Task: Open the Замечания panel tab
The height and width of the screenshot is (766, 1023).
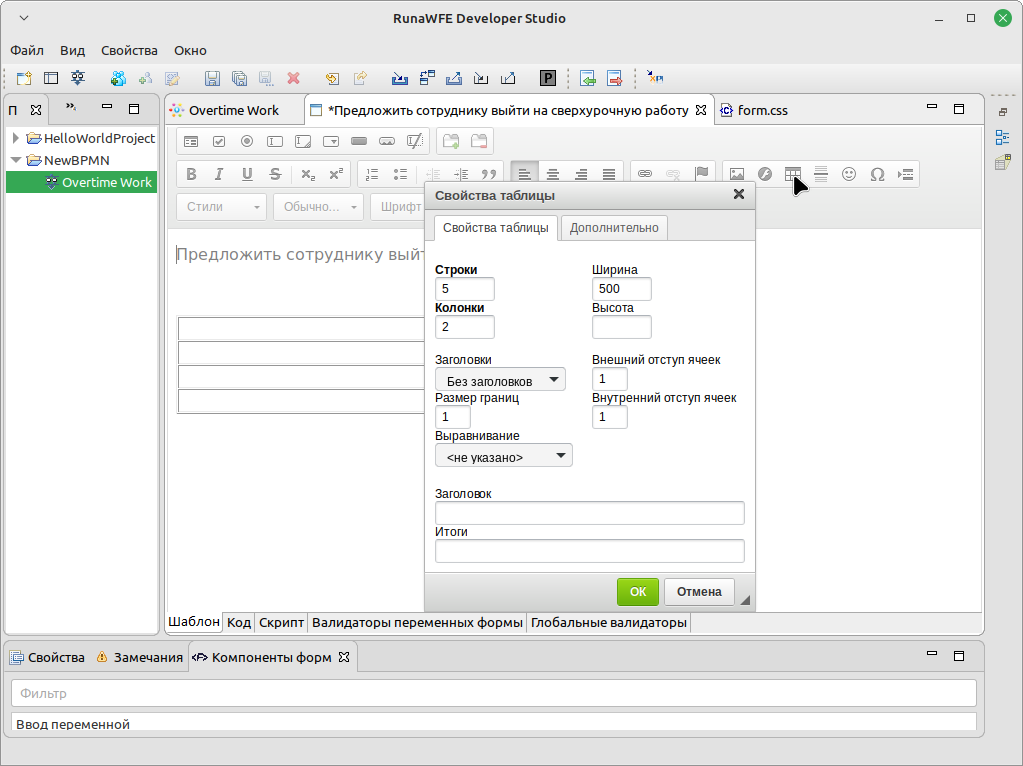Action: click(140, 658)
